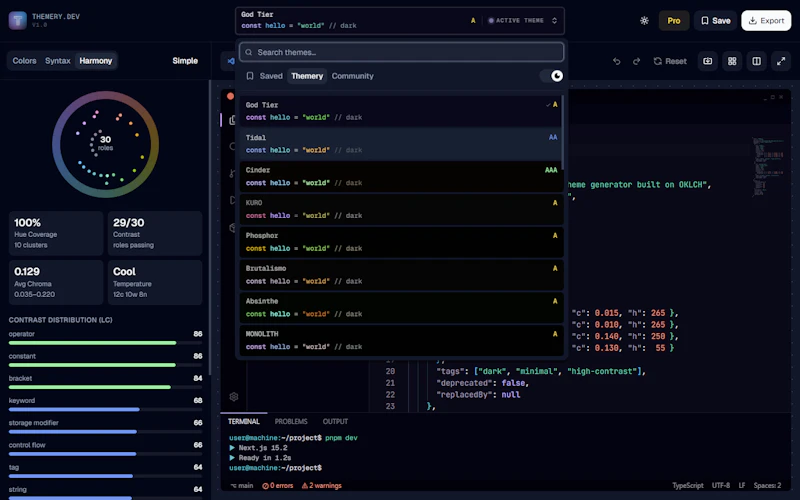This screenshot has height=500, width=800.
Task: Select the MONOLITH theme
Action: [401, 340]
